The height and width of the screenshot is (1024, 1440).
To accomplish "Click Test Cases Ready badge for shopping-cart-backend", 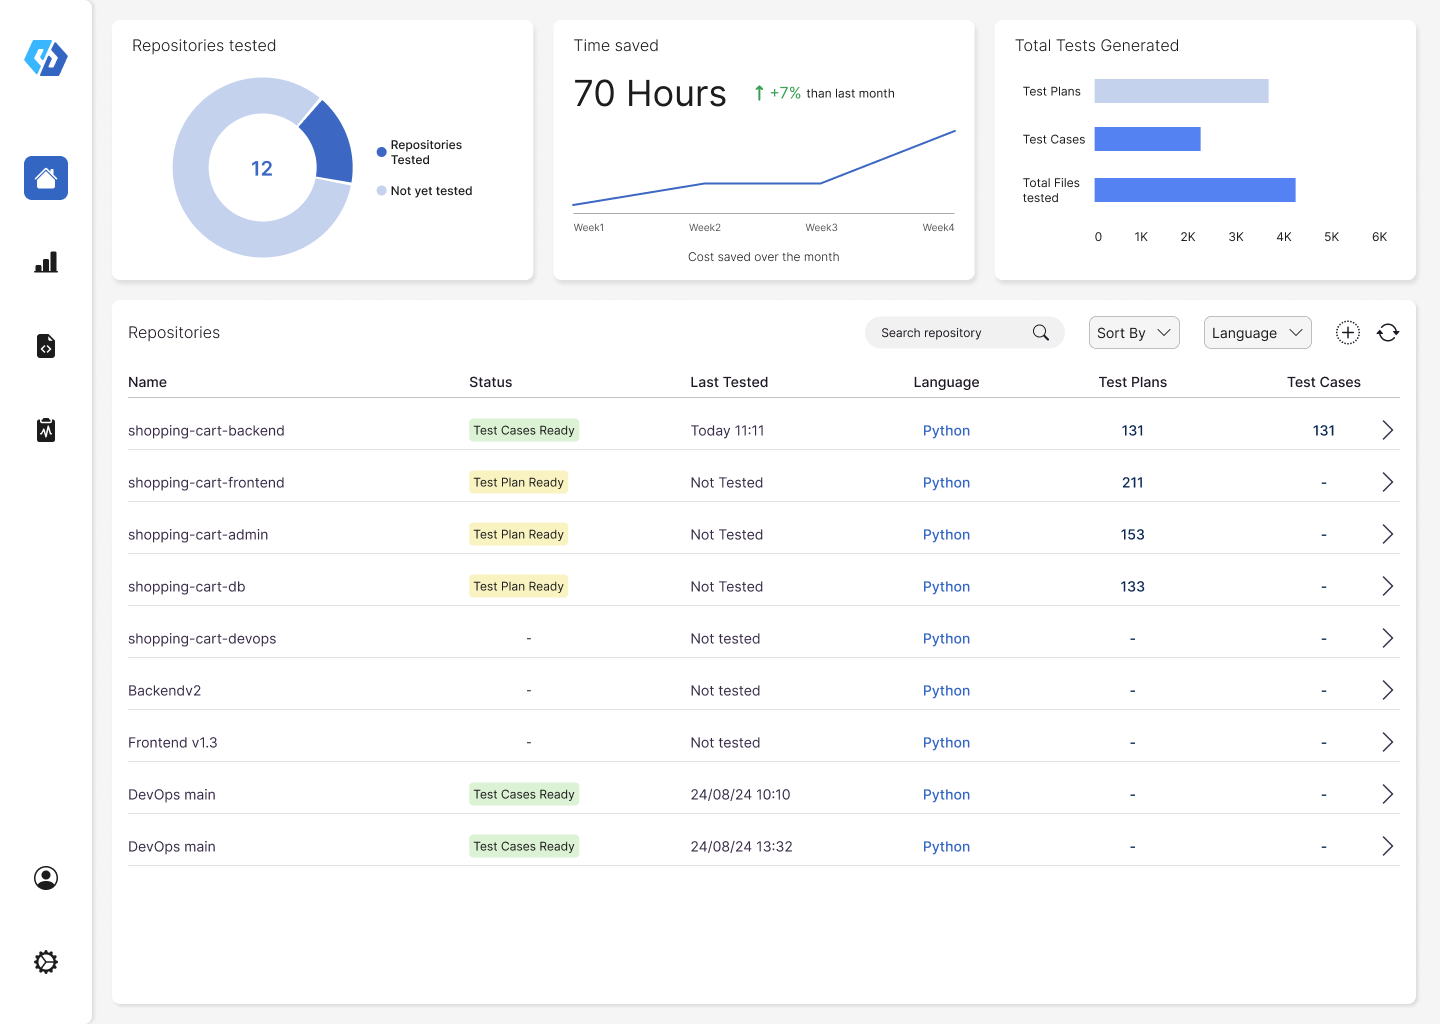I will click(524, 430).
